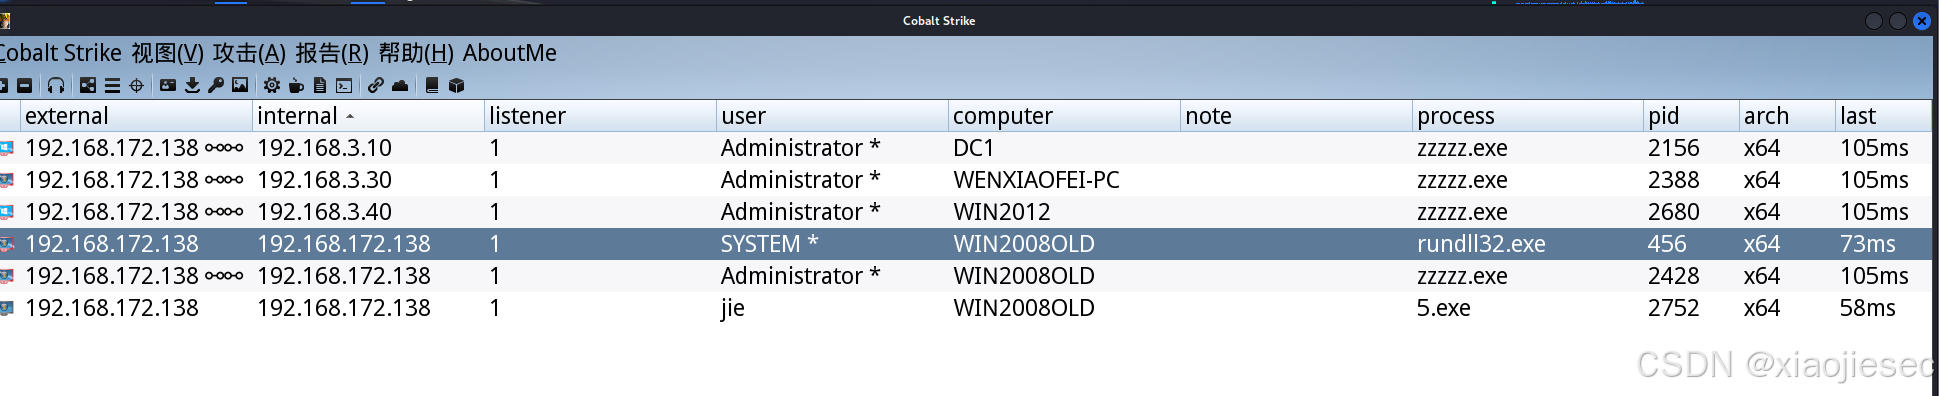
Task: Click the downloads arrow icon
Action: coord(192,85)
